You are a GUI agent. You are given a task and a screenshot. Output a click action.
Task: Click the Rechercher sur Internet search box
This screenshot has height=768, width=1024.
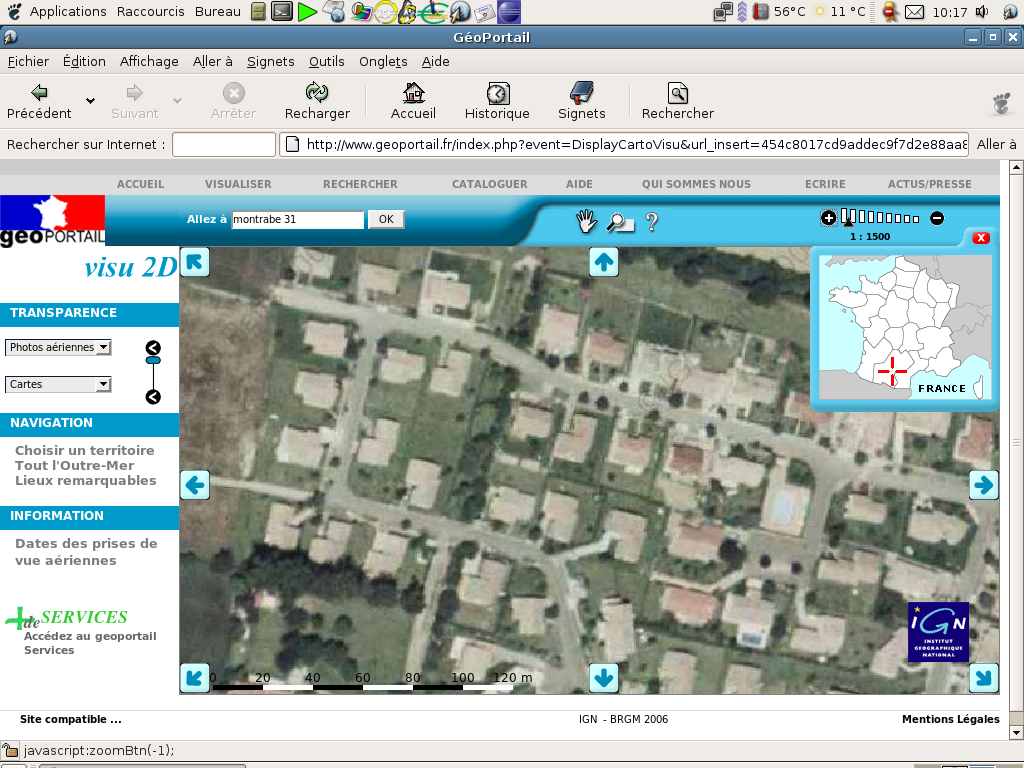tap(223, 144)
